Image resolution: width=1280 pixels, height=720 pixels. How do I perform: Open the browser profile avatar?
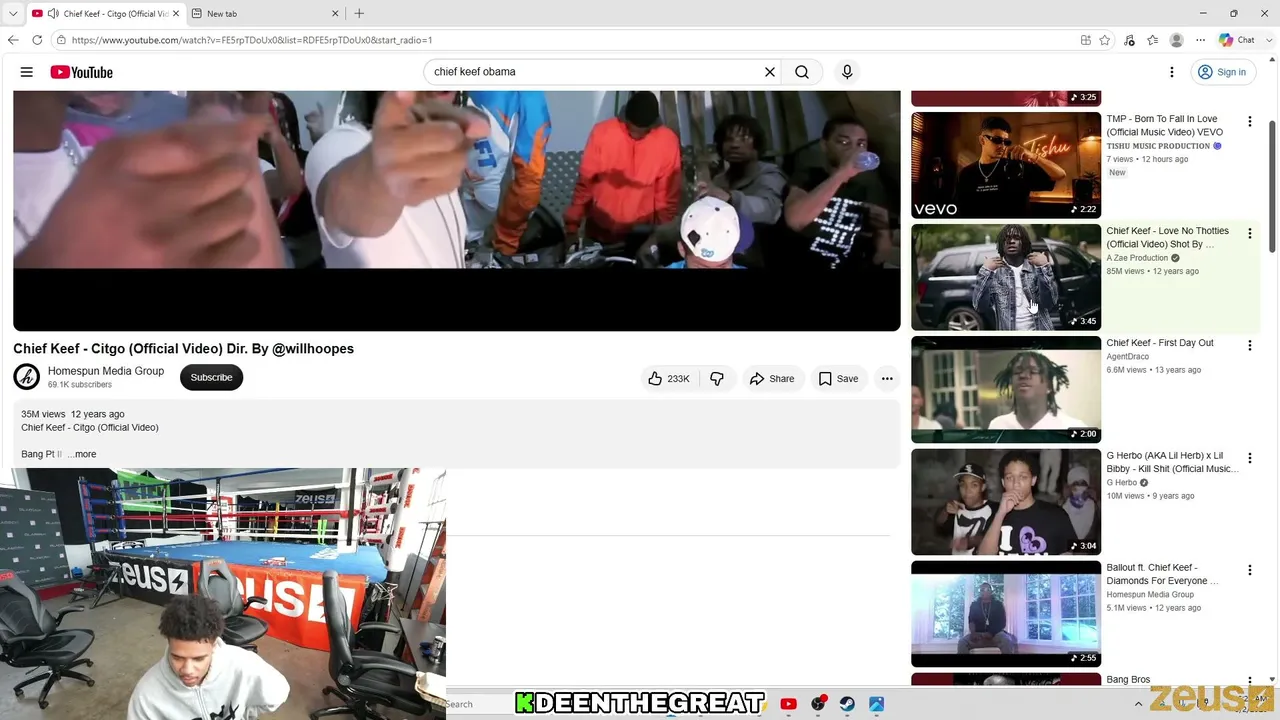point(1177,40)
